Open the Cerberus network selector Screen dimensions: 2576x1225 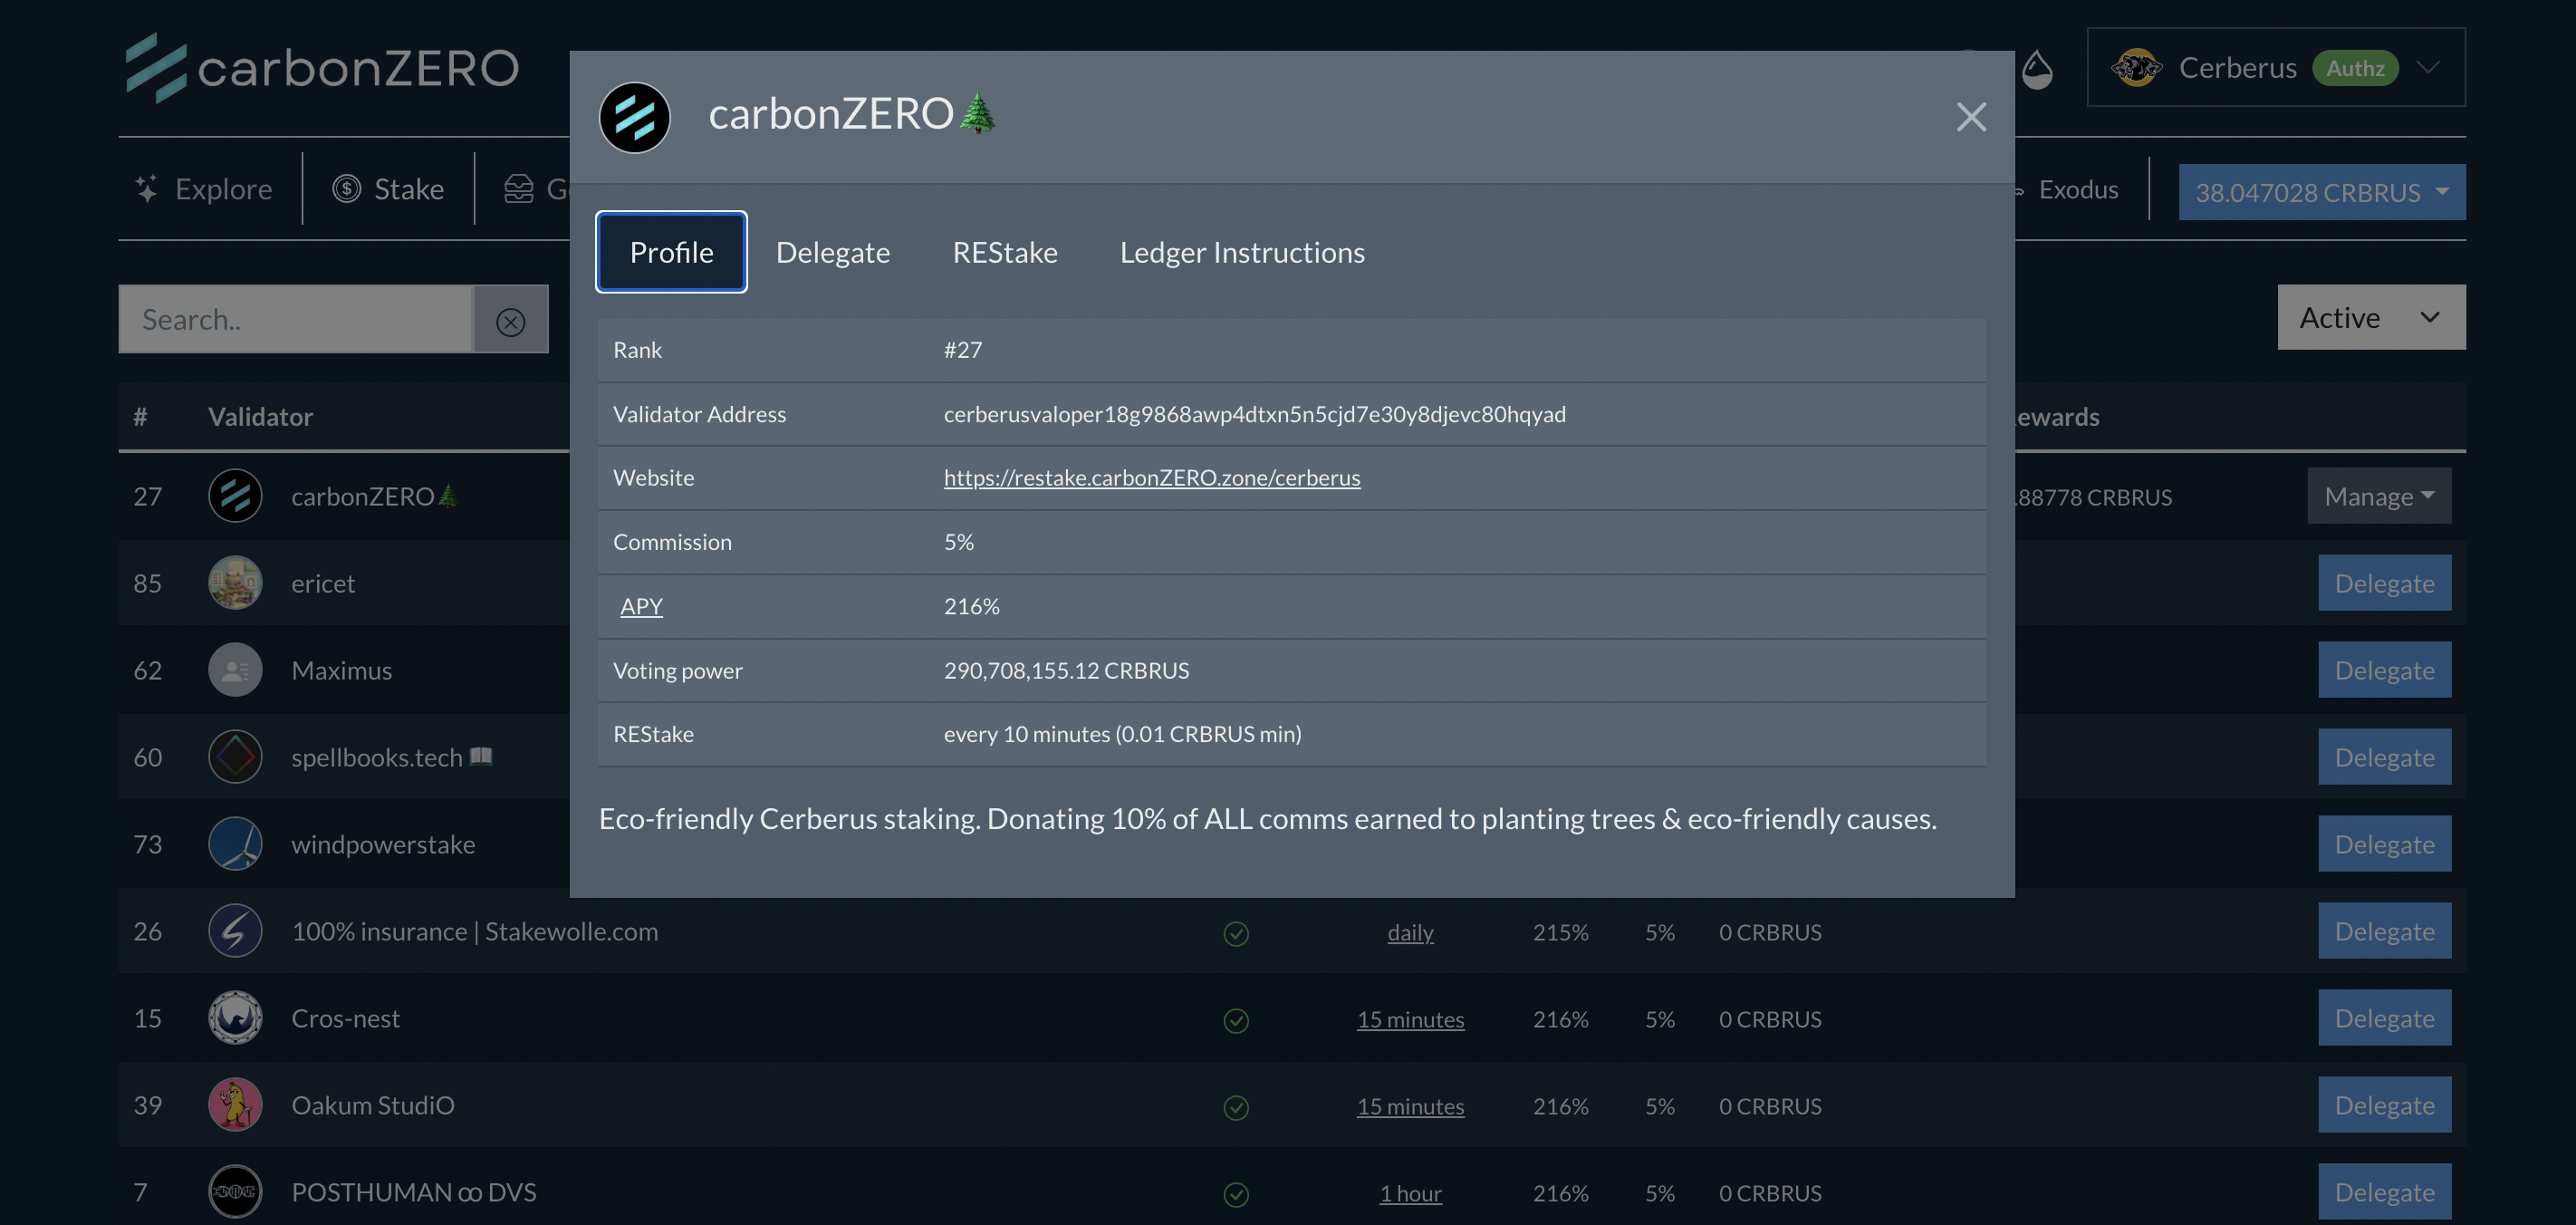pos(2276,67)
